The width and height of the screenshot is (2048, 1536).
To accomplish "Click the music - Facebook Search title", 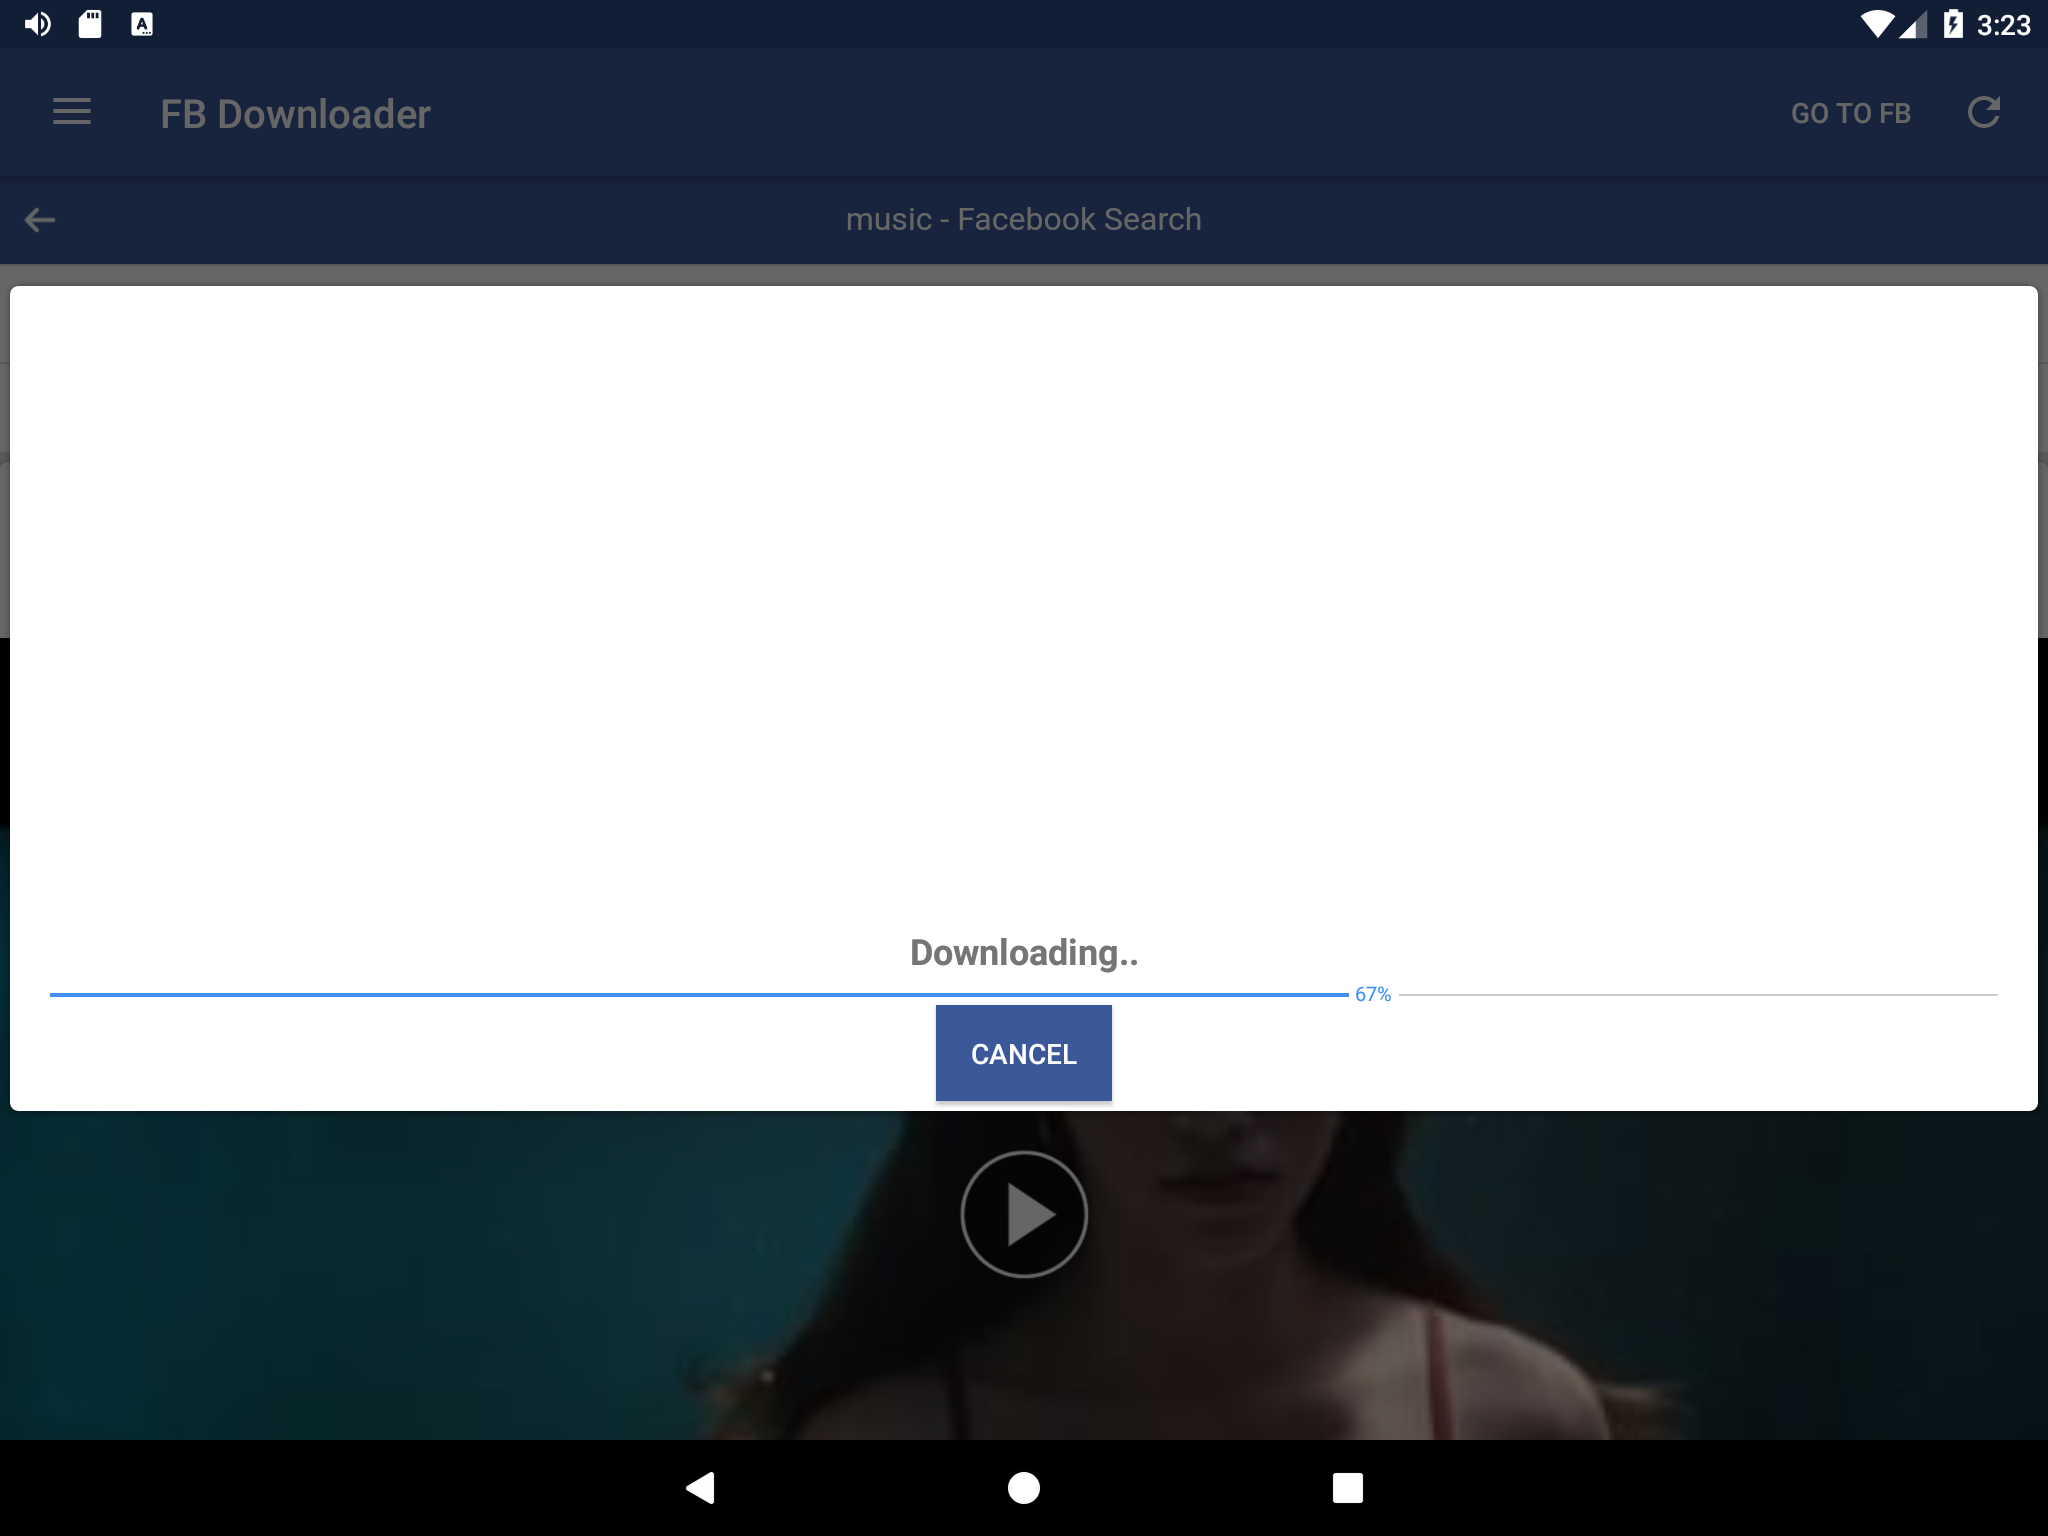I will [1023, 219].
